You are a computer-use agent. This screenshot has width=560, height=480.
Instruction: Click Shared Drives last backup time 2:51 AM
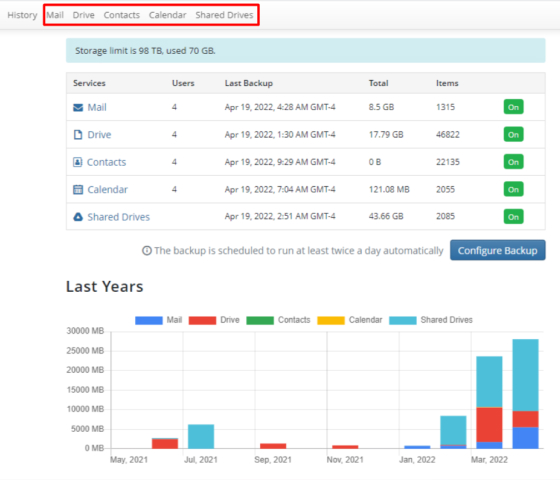pyautogui.click(x=280, y=216)
